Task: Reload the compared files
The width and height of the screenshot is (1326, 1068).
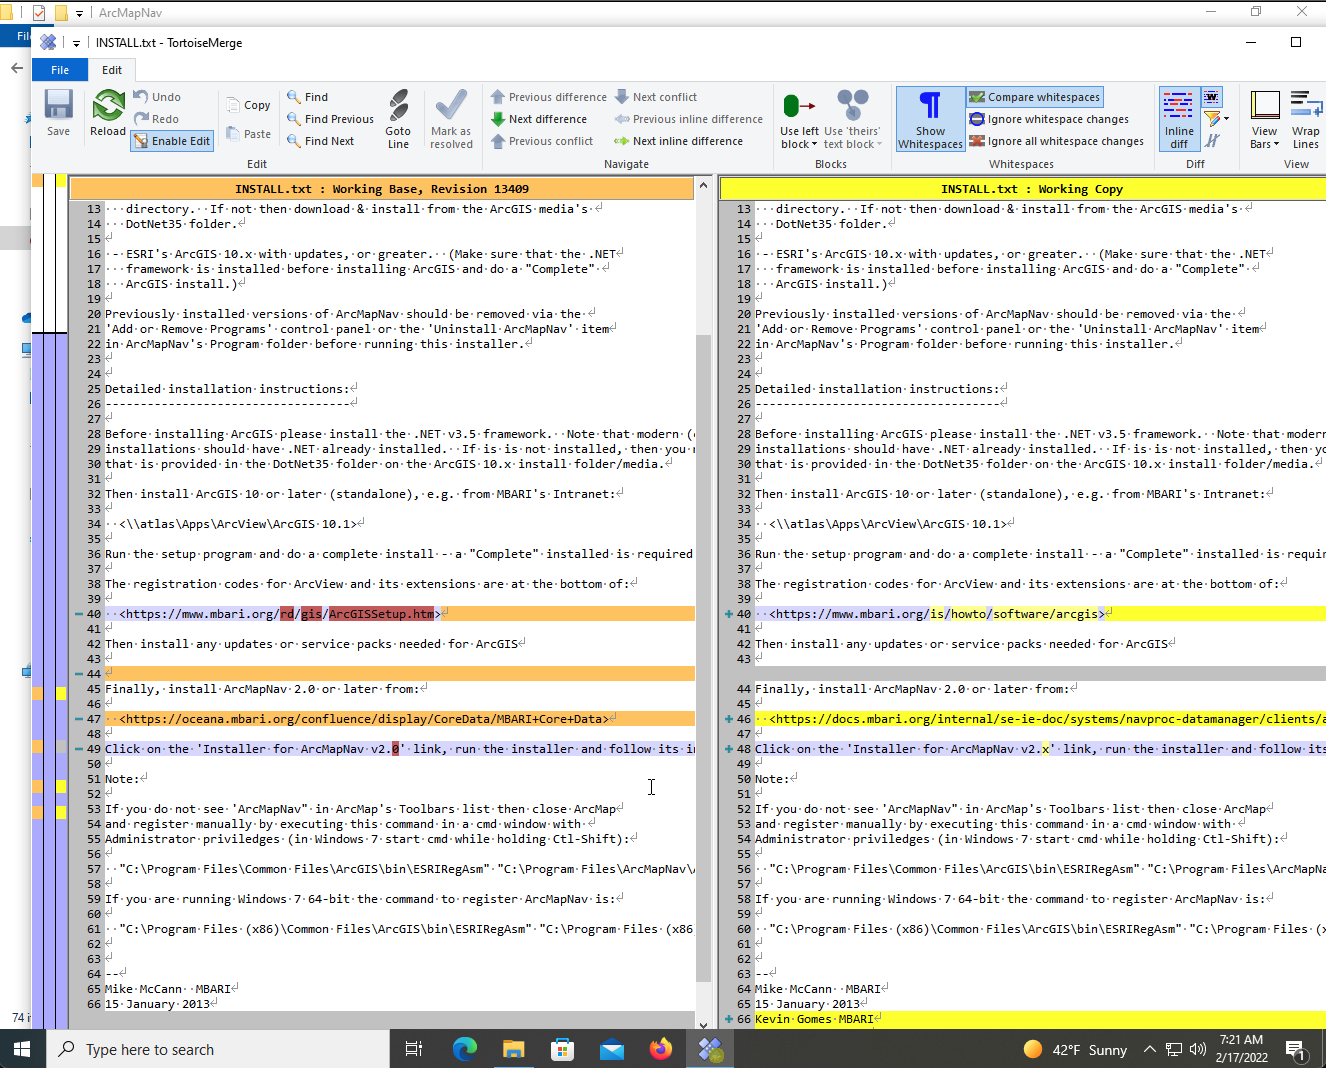Action: (108, 113)
